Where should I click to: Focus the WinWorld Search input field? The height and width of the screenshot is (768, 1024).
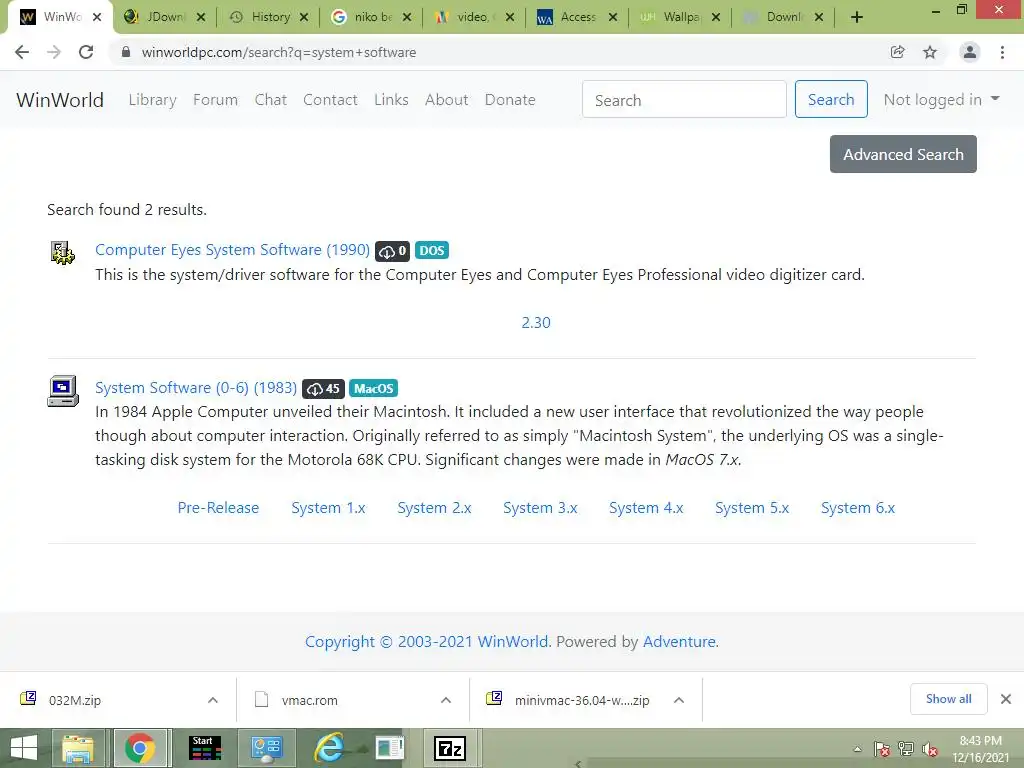[684, 99]
